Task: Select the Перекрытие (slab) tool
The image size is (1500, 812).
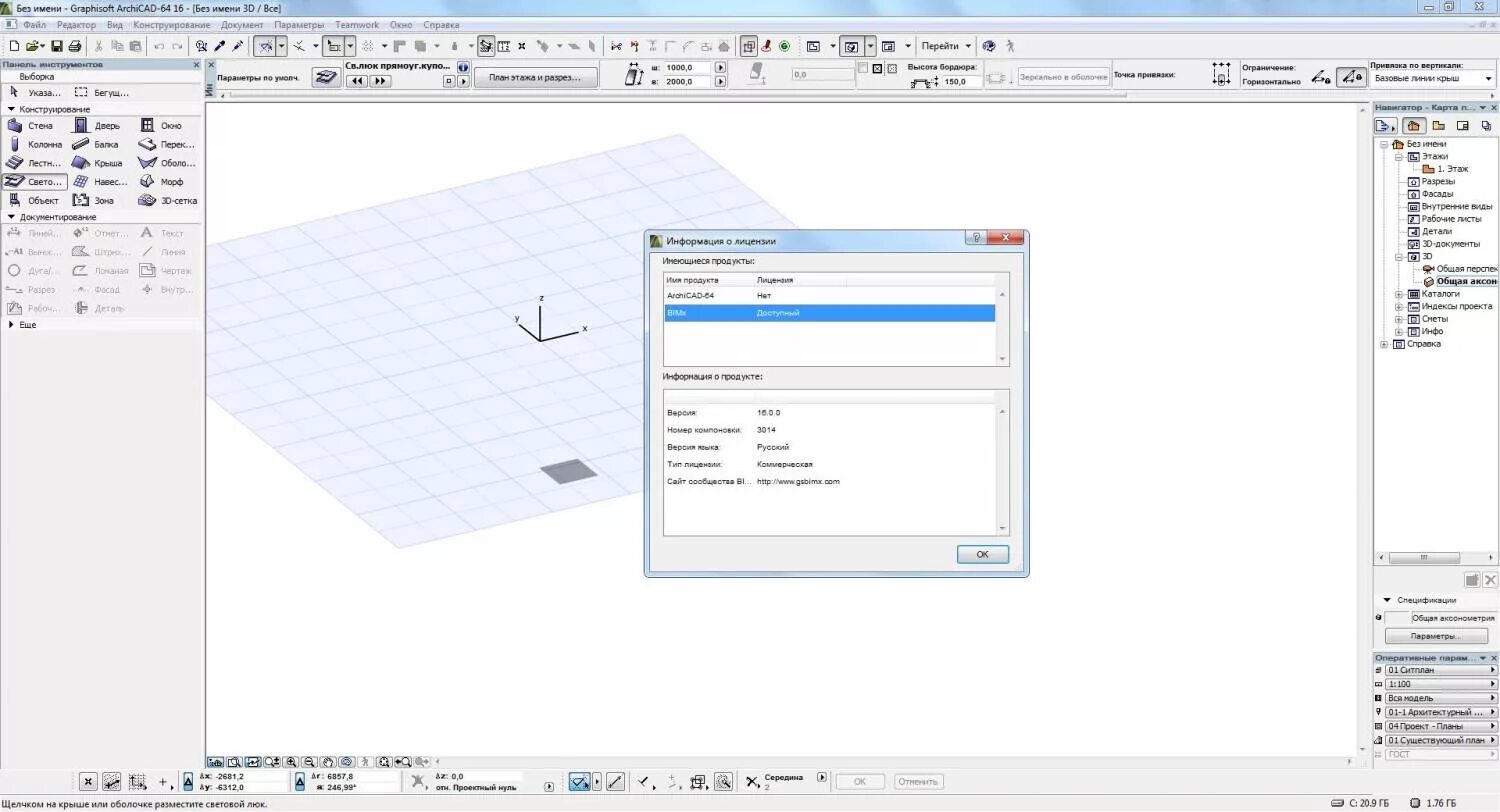Action: (x=166, y=145)
